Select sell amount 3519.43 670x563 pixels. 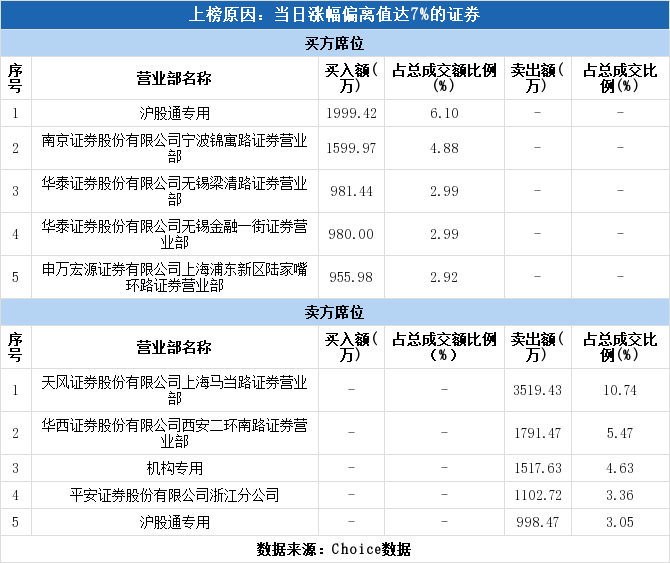tap(538, 390)
